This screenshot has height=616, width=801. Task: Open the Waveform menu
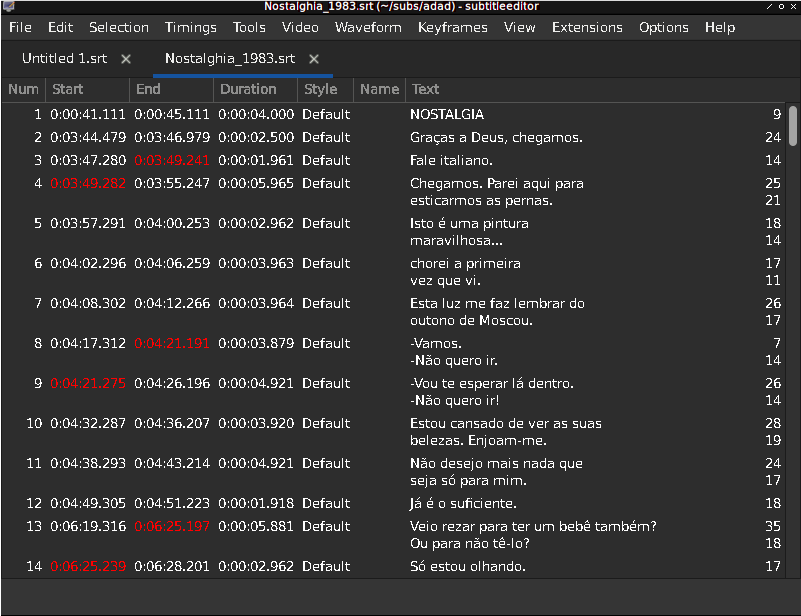(x=368, y=27)
